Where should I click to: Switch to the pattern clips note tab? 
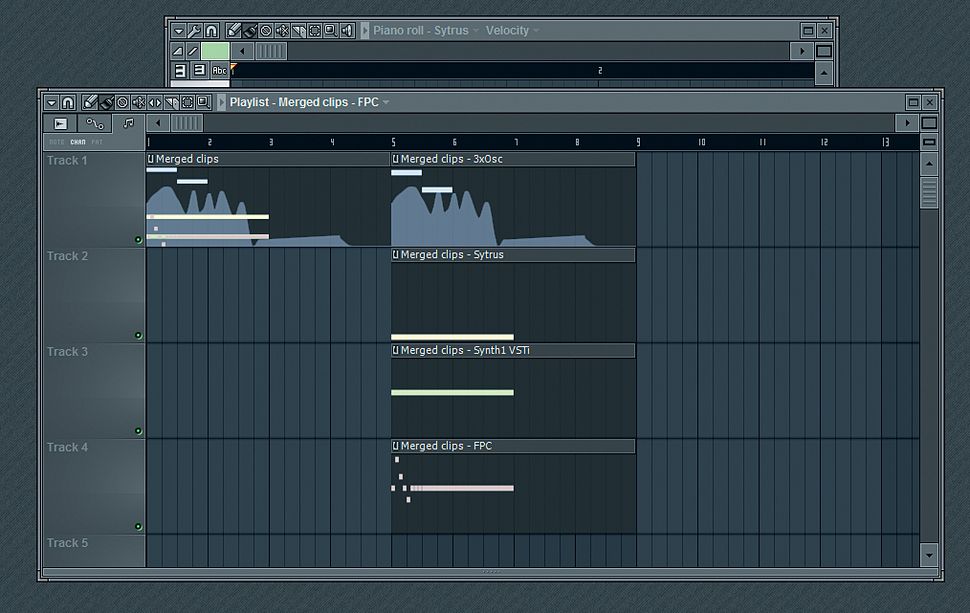[x=128, y=124]
